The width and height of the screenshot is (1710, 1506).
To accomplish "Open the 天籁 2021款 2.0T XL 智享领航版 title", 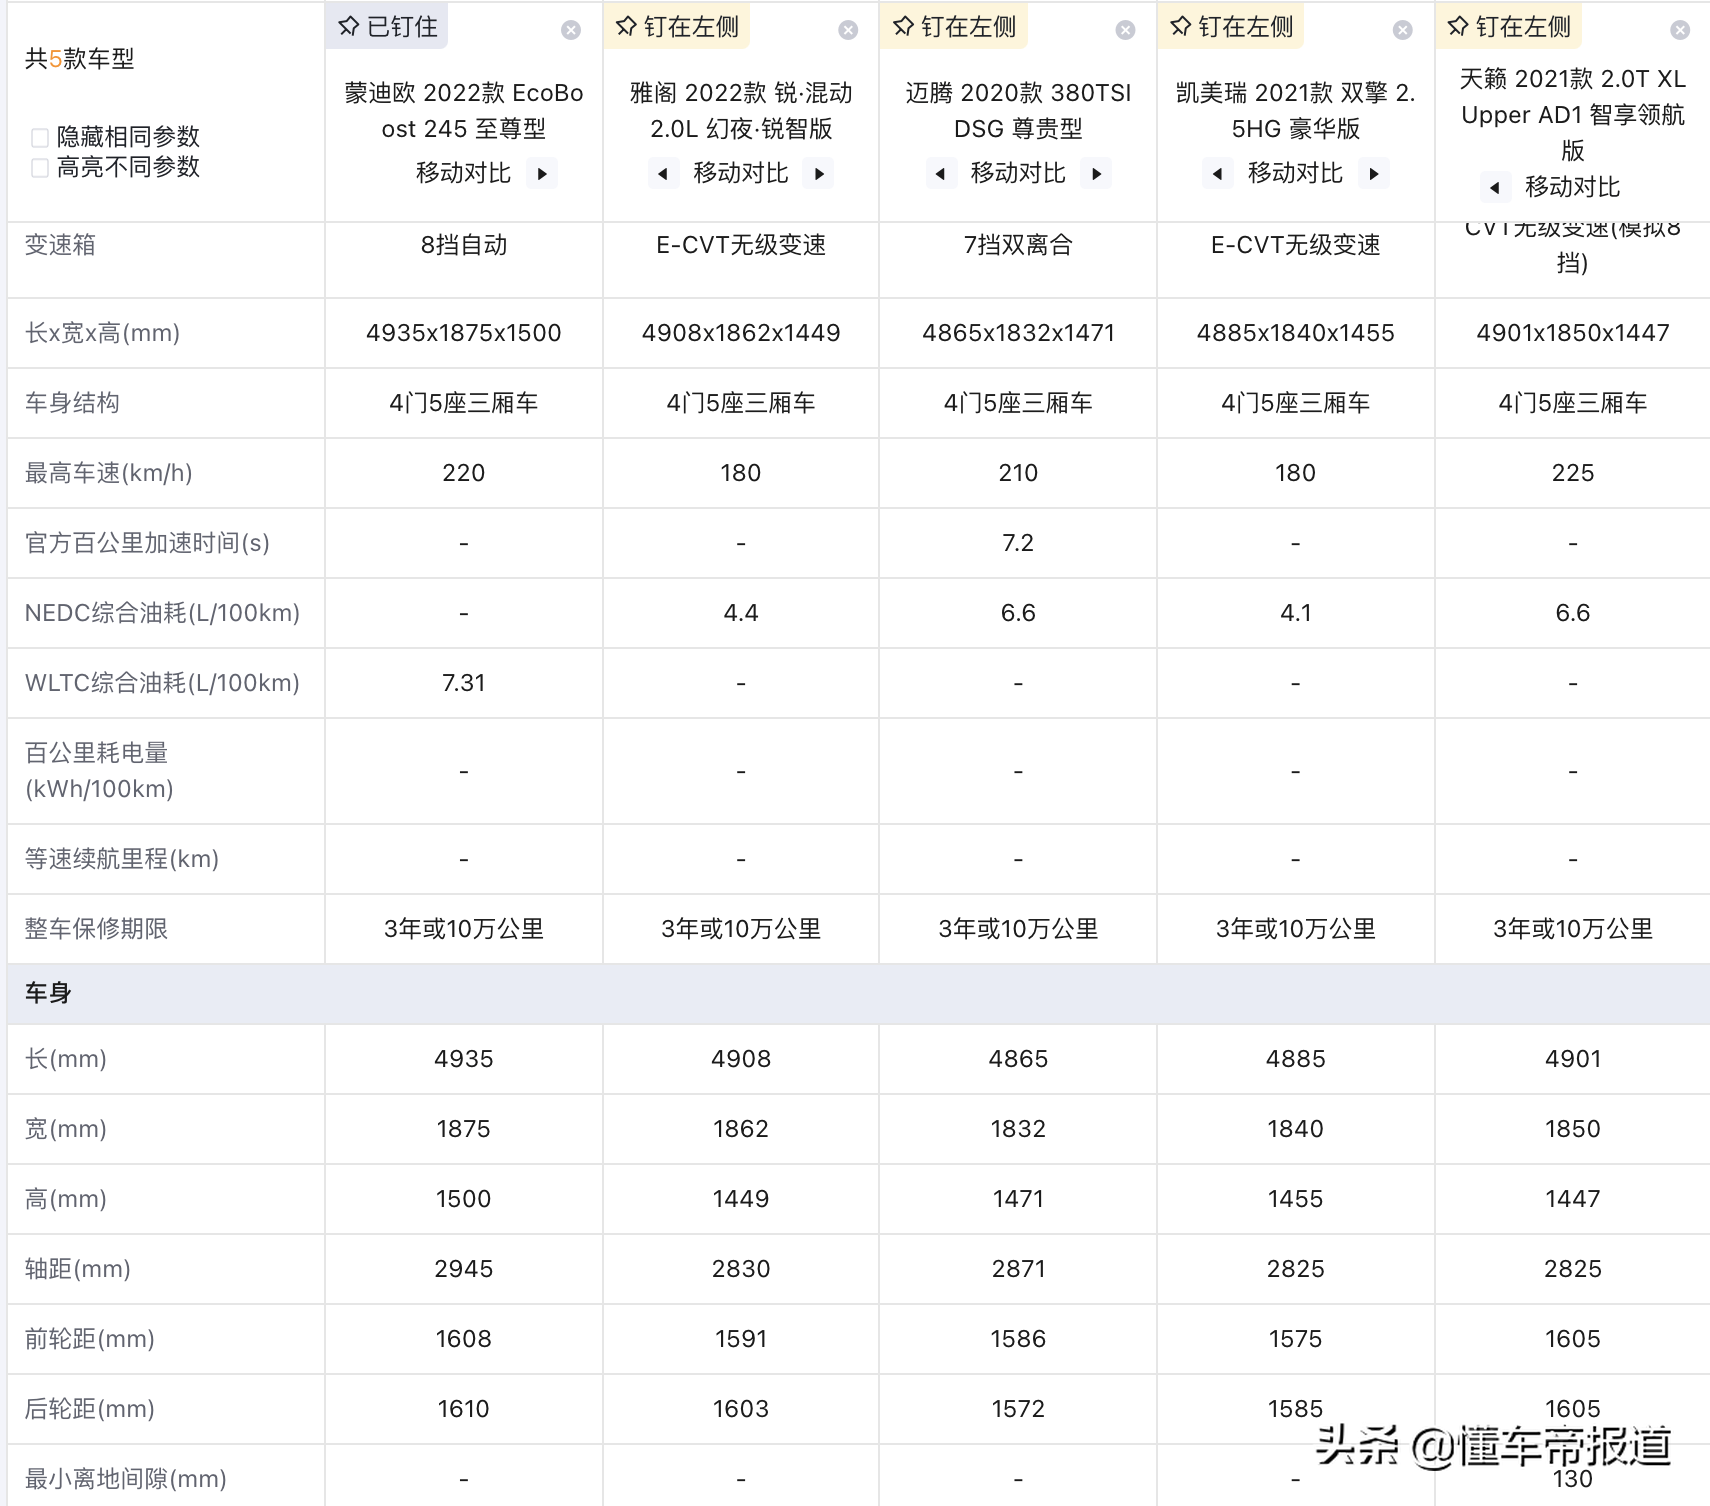I will tap(1573, 114).
